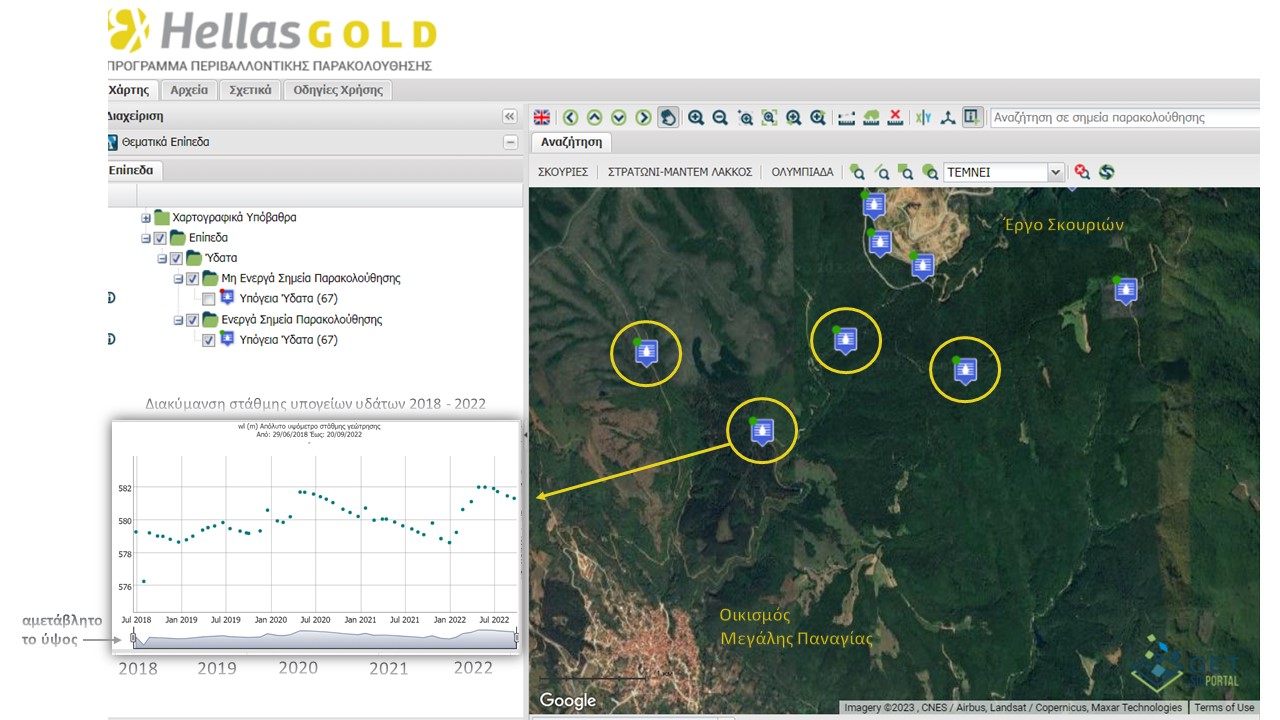1280x720 pixels.
Task: Click the zoom in magnifier tool
Action: click(x=696, y=117)
